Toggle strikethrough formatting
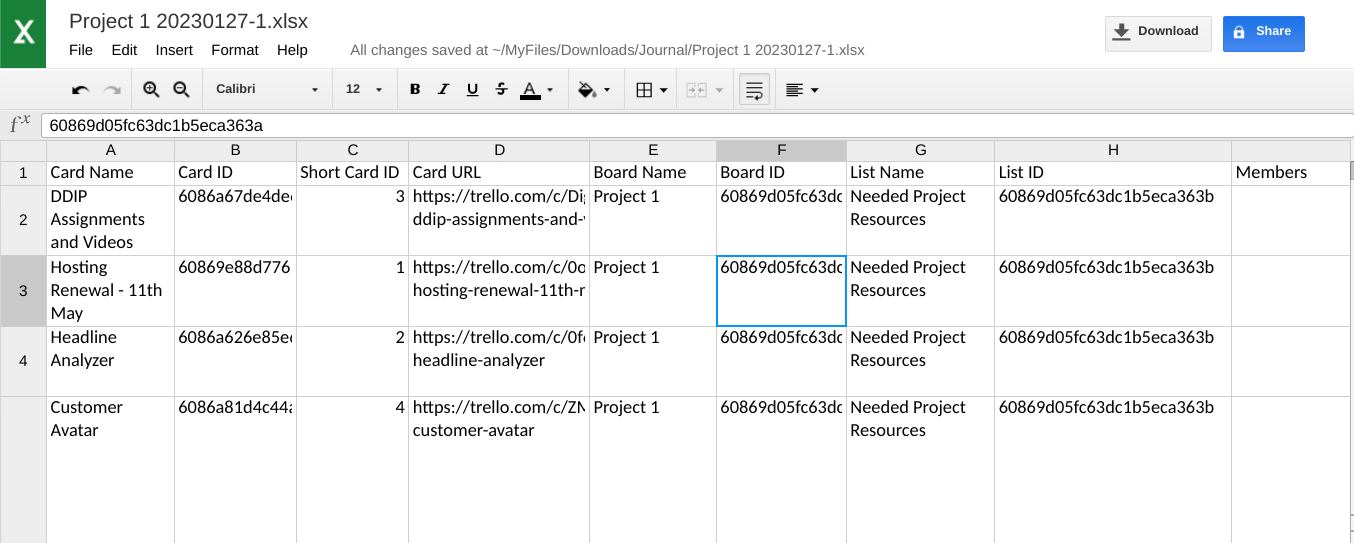The height and width of the screenshot is (543, 1354). pyautogui.click(x=501, y=89)
